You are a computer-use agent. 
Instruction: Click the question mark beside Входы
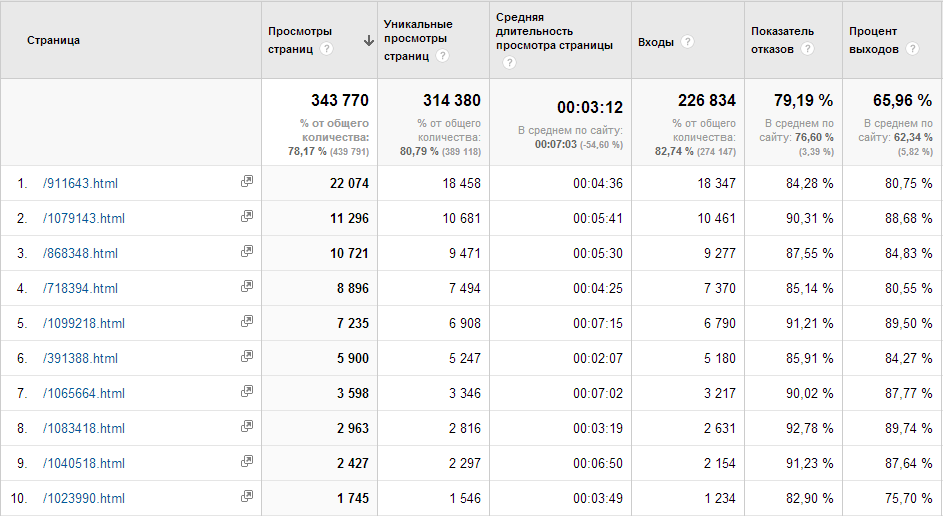(688, 42)
